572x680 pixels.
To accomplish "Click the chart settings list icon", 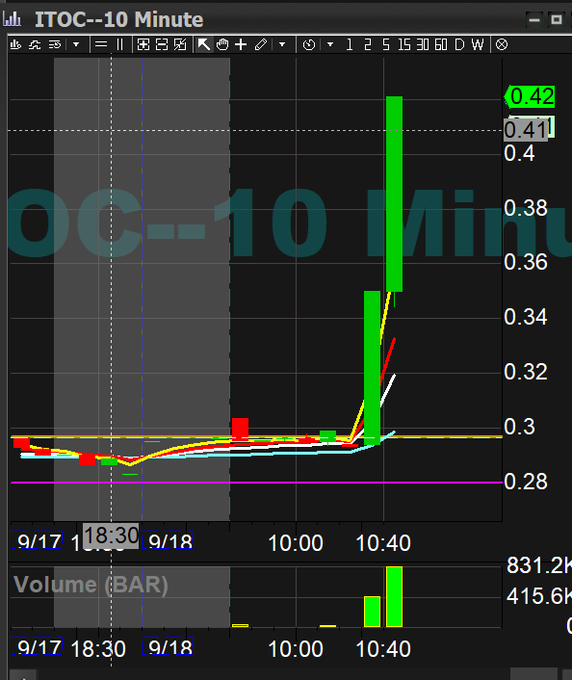I will coord(55,44).
